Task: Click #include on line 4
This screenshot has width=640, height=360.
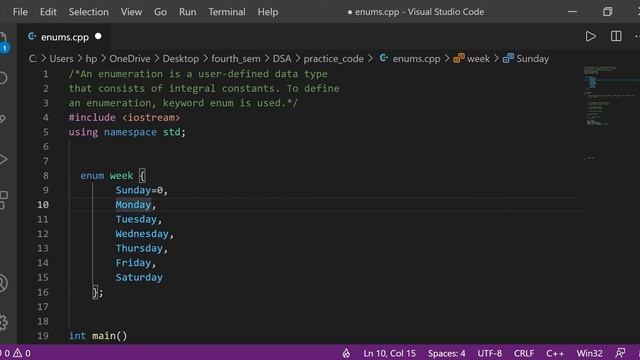Action: pos(92,118)
